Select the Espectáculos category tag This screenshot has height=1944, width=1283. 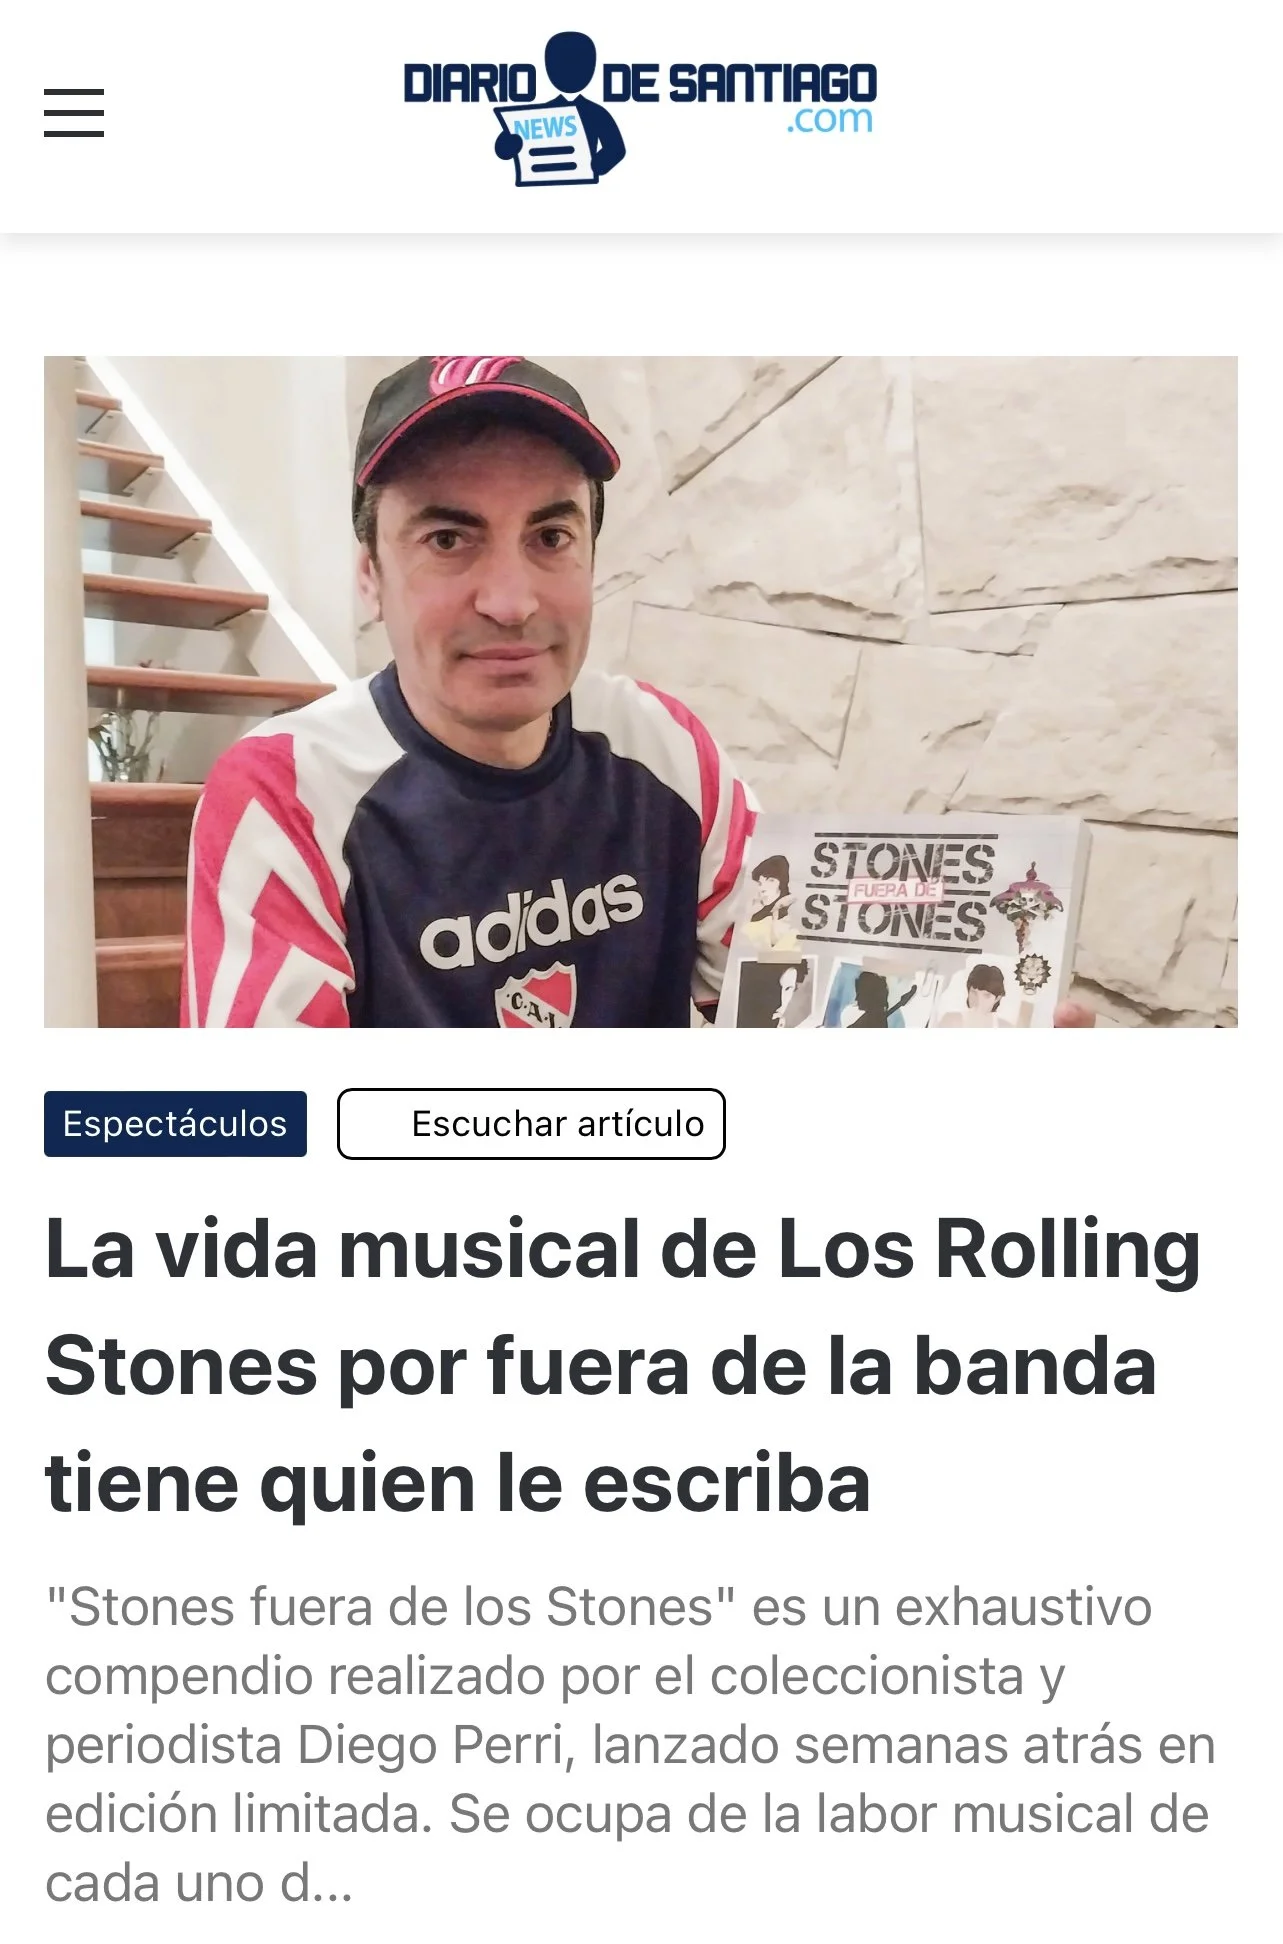(x=175, y=1124)
